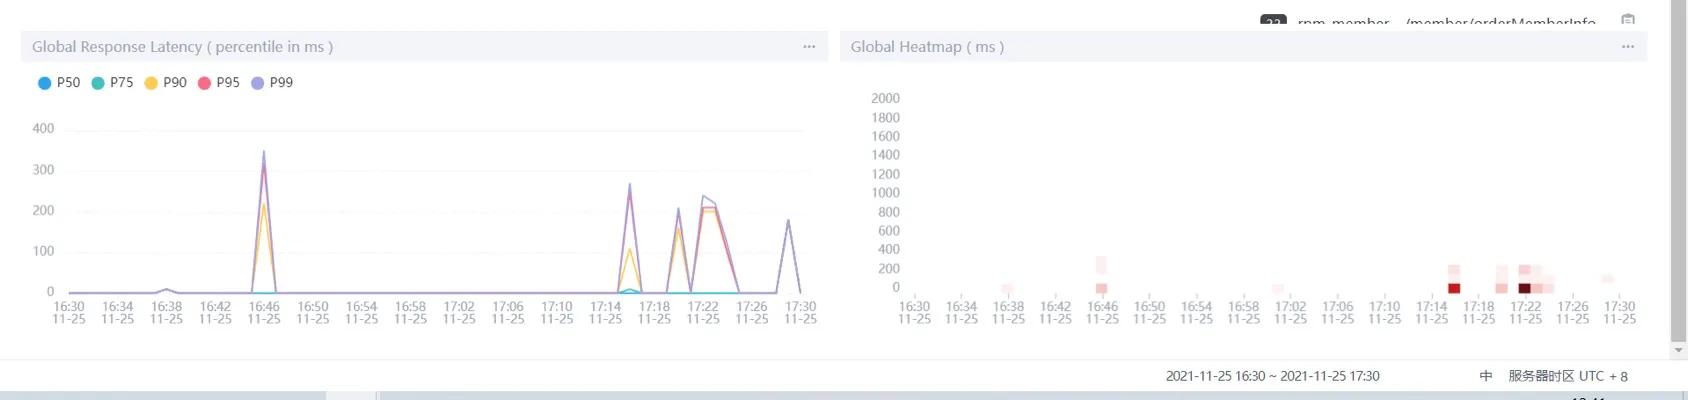Click the latency peak near 17:29
The height and width of the screenshot is (400, 1688).
click(x=789, y=220)
